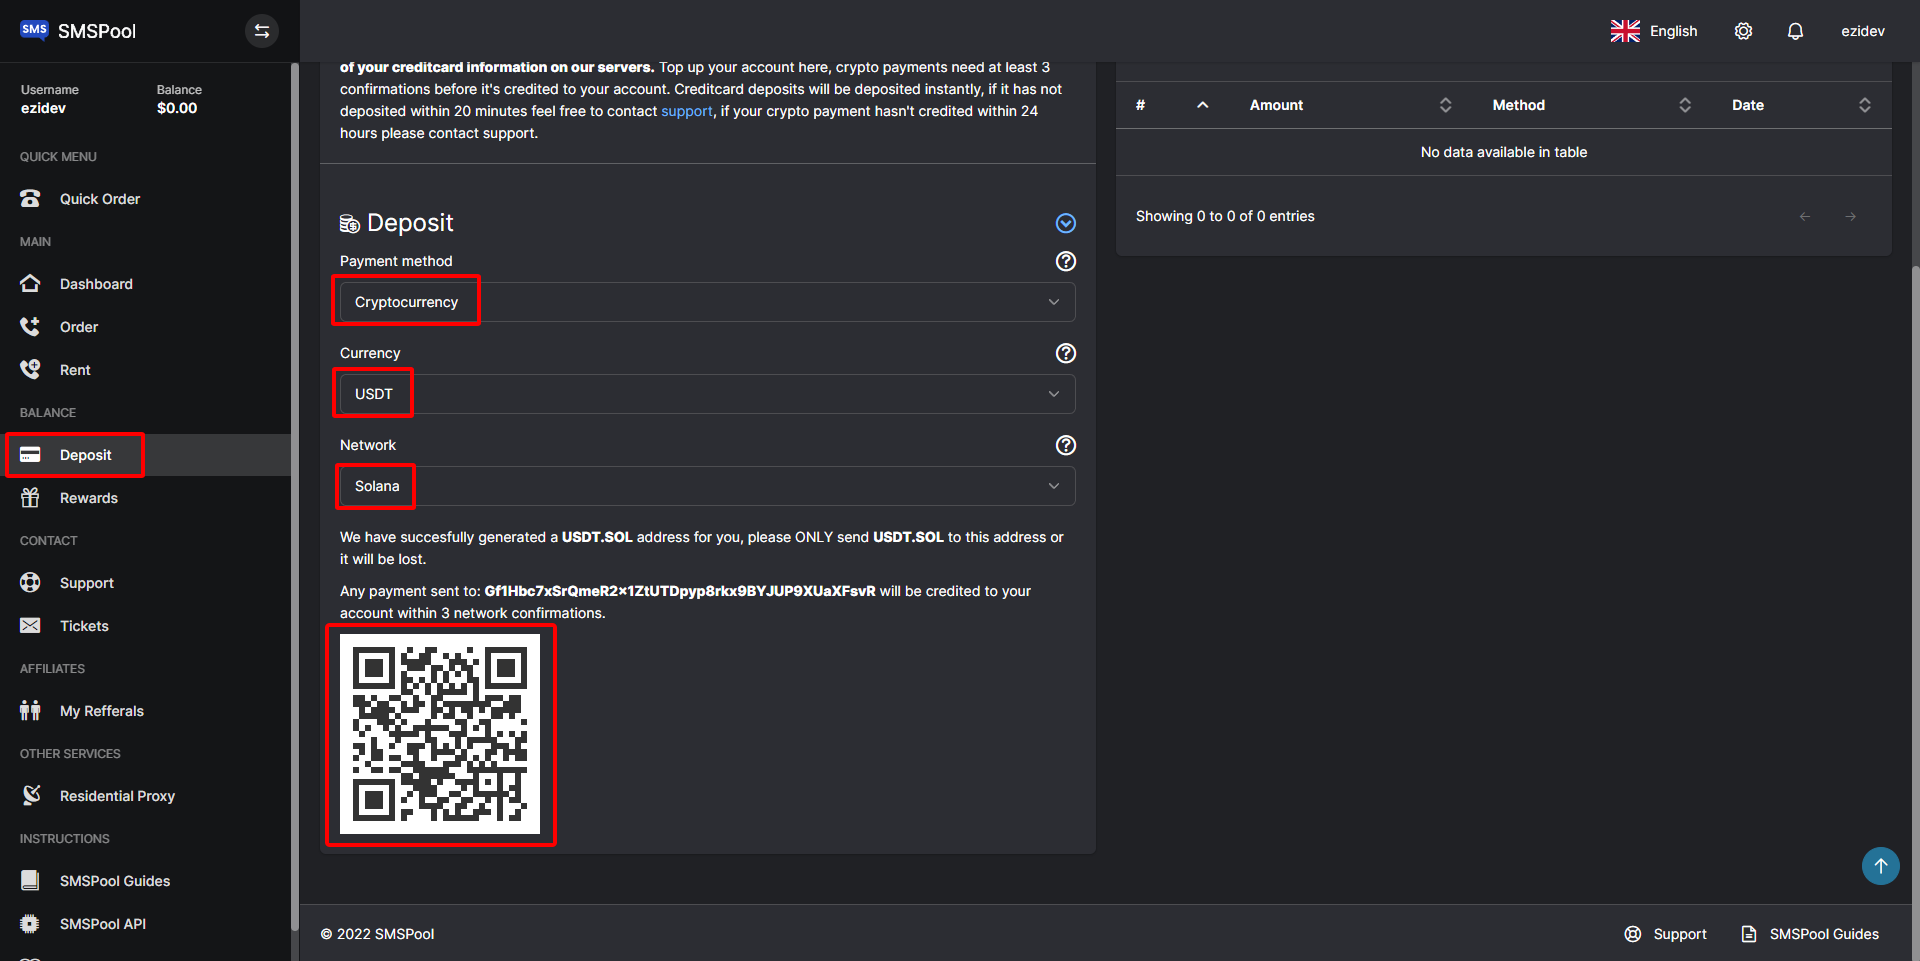Click the Currency help icon
This screenshot has height=961, width=1920.
(1066, 353)
